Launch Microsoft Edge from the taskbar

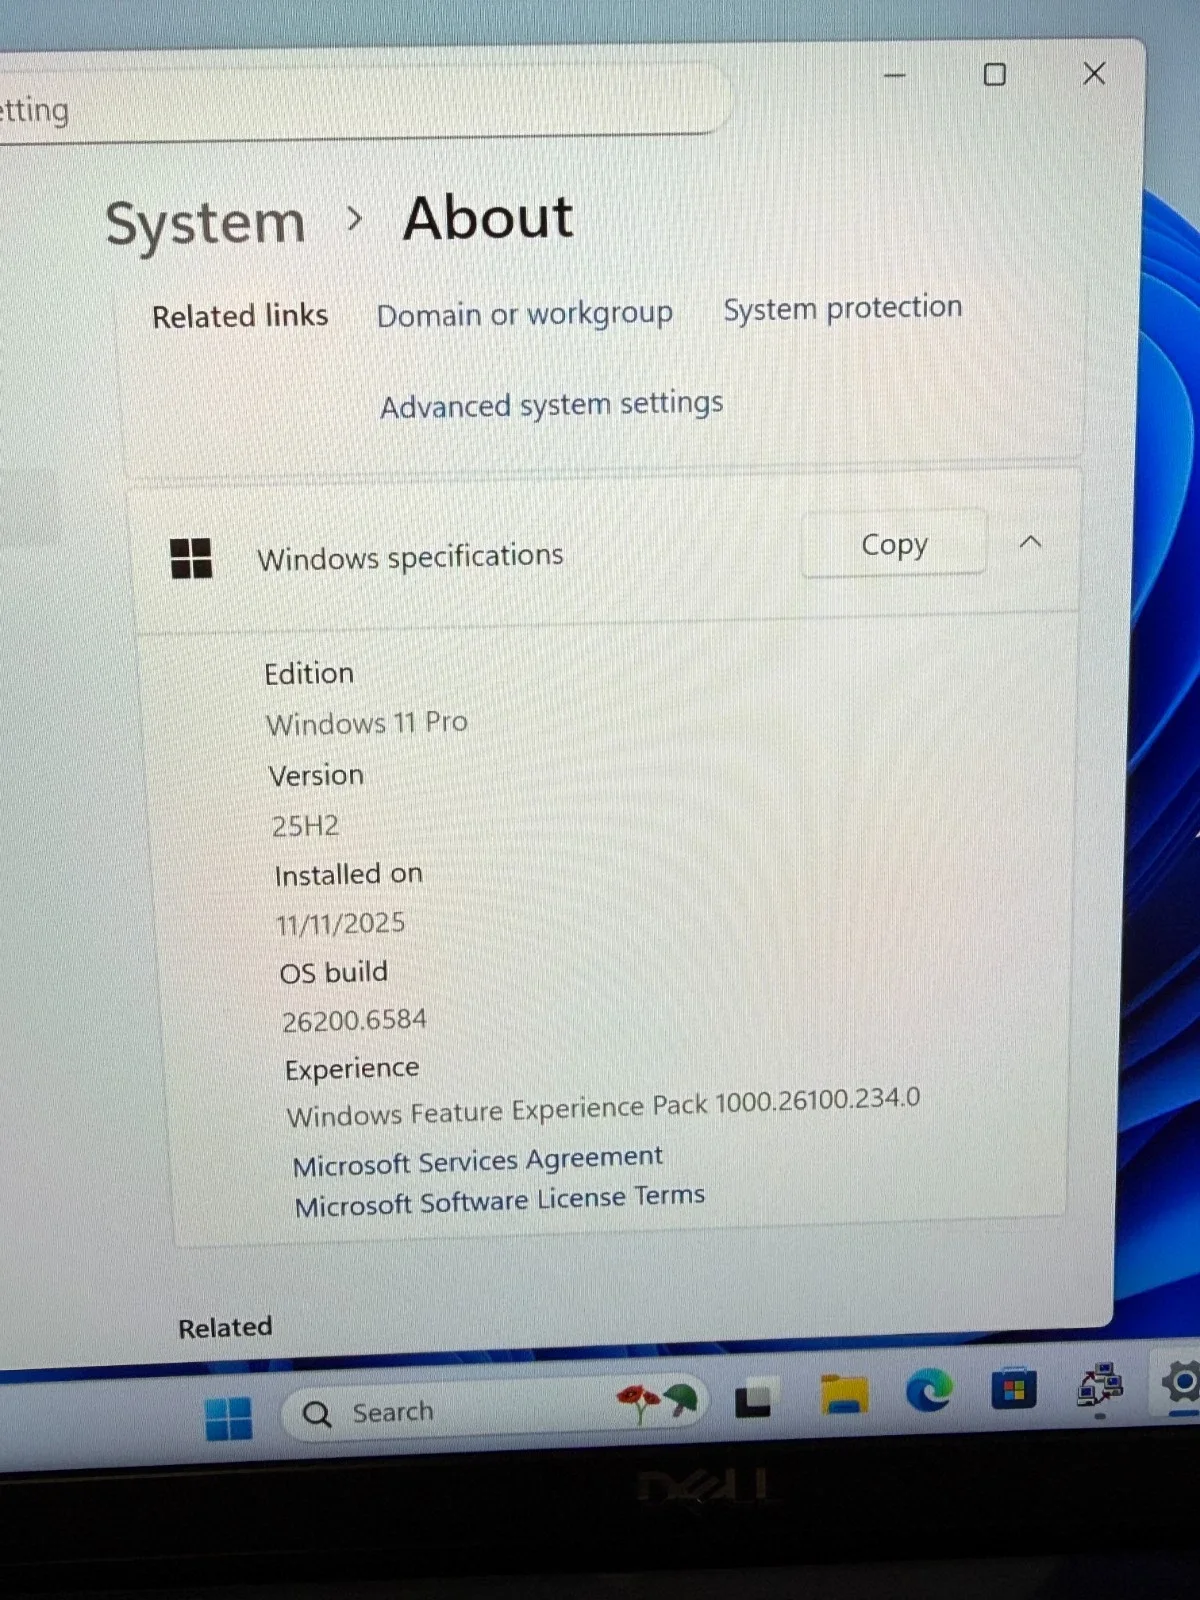click(928, 1390)
